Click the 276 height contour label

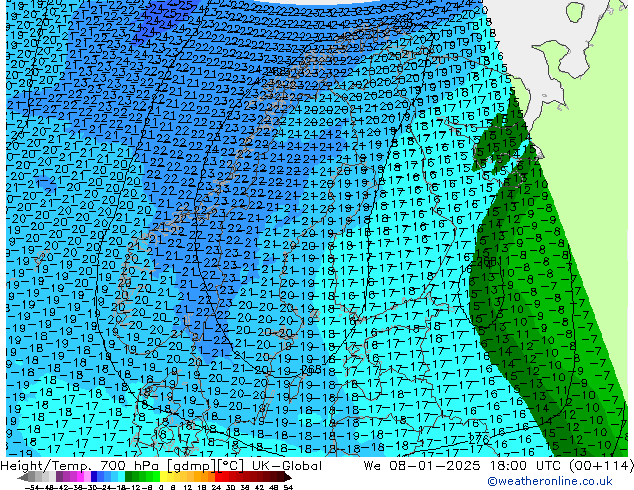(x=479, y=439)
